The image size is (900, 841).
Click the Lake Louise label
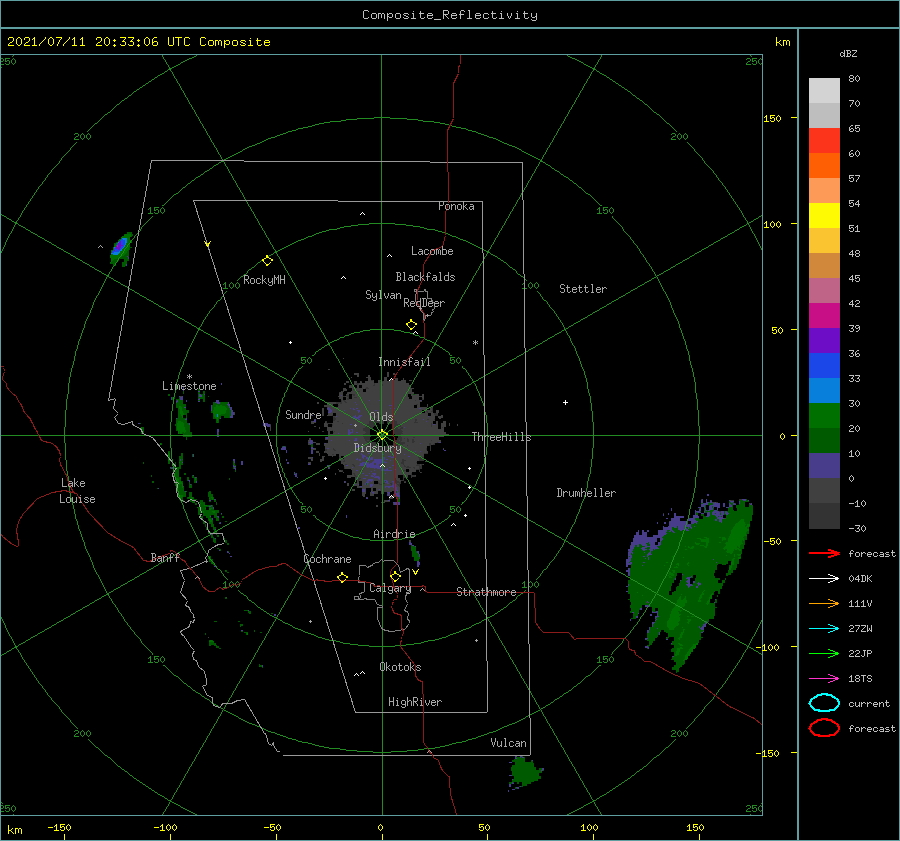coord(77,491)
